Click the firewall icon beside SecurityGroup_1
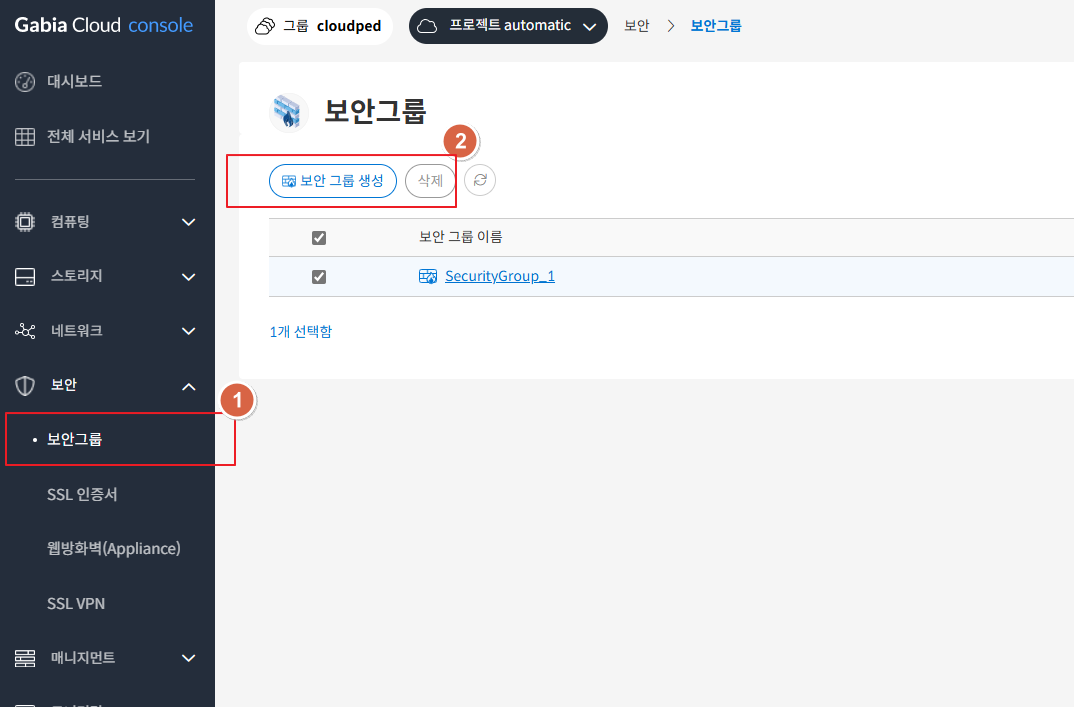This screenshot has width=1074, height=707. tap(428, 276)
